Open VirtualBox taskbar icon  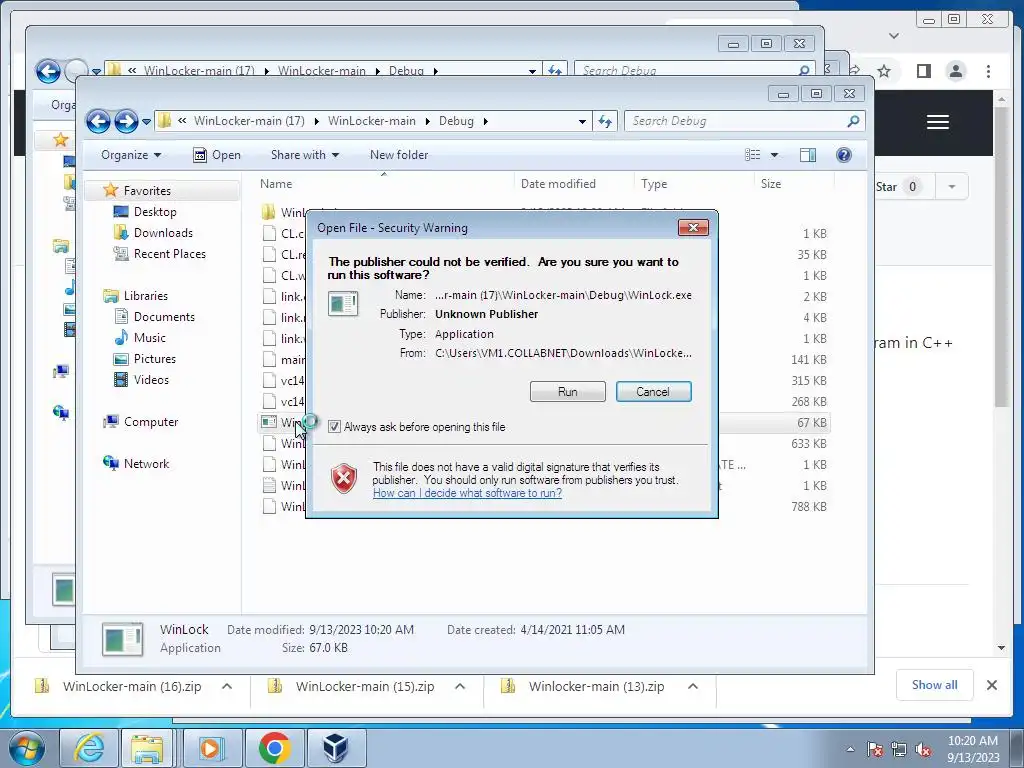[x=336, y=748]
